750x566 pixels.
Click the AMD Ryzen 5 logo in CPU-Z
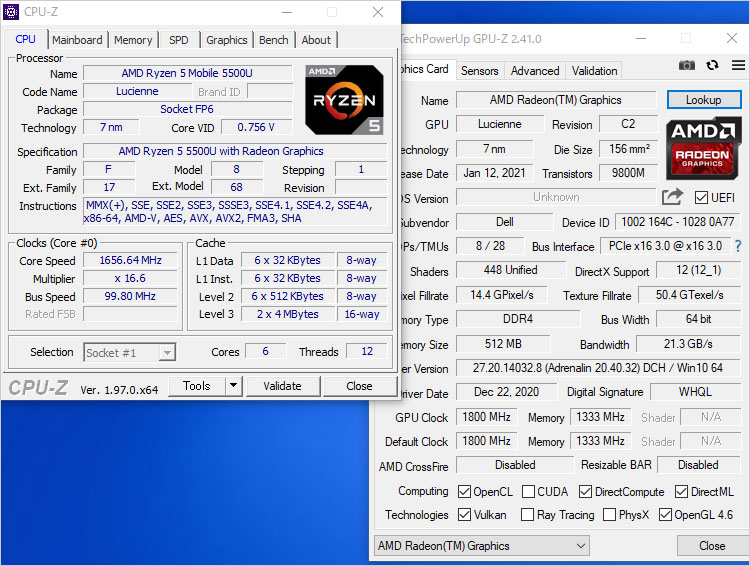344,100
